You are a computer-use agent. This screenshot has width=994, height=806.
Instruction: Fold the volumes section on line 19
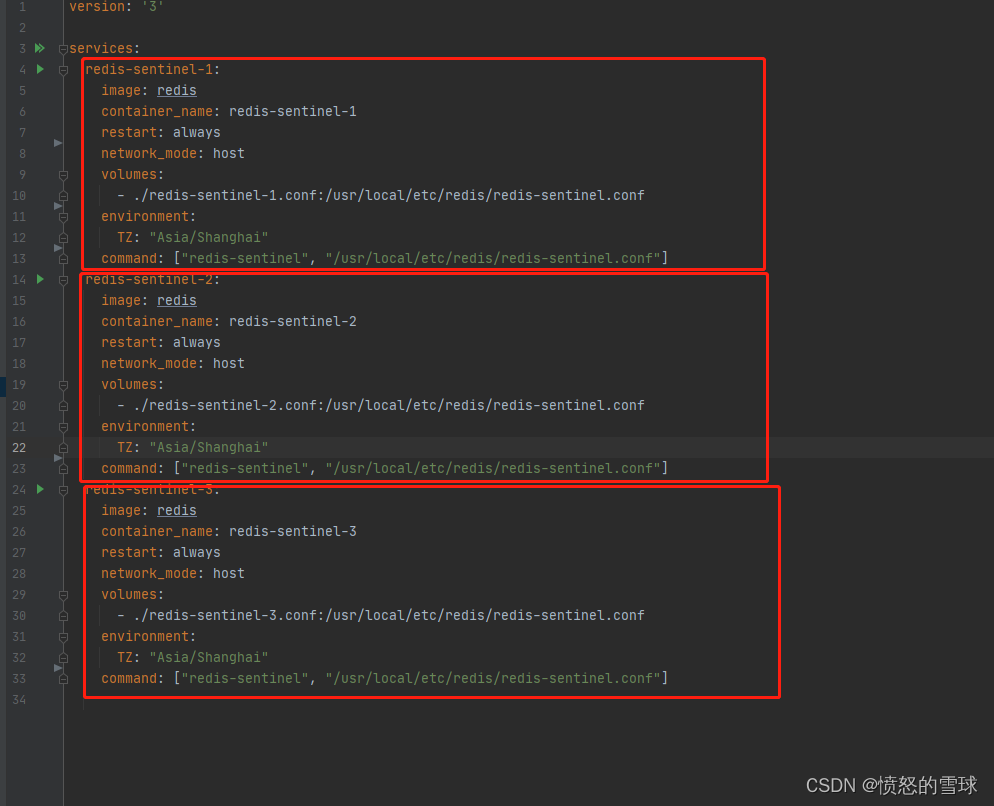(x=63, y=385)
